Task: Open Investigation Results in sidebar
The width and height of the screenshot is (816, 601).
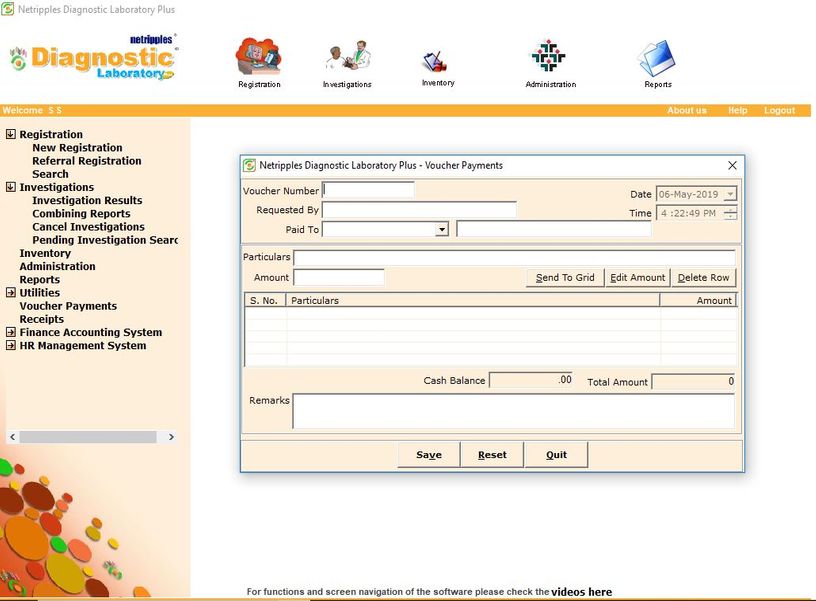Action: [87, 200]
